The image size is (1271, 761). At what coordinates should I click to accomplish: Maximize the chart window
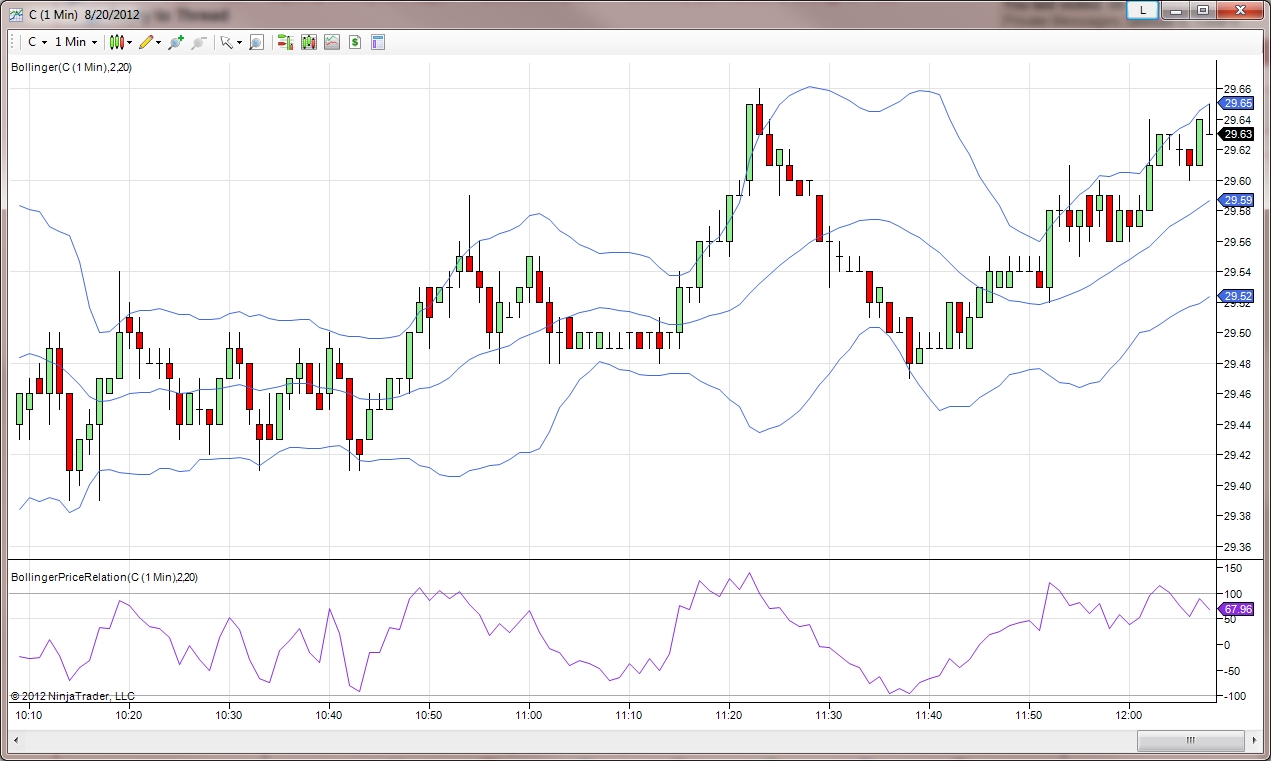pos(1203,10)
